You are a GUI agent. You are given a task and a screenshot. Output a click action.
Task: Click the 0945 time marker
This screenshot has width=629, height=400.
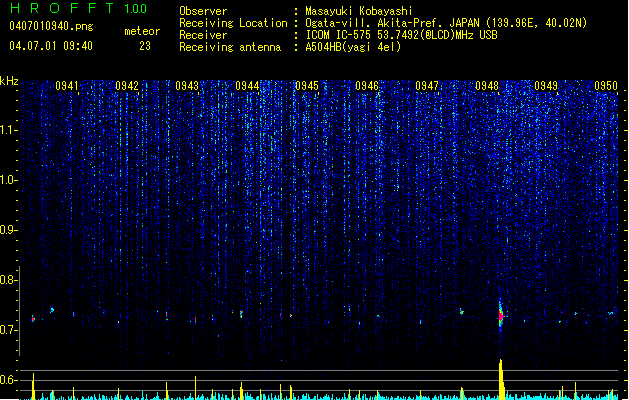tap(307, 85)
